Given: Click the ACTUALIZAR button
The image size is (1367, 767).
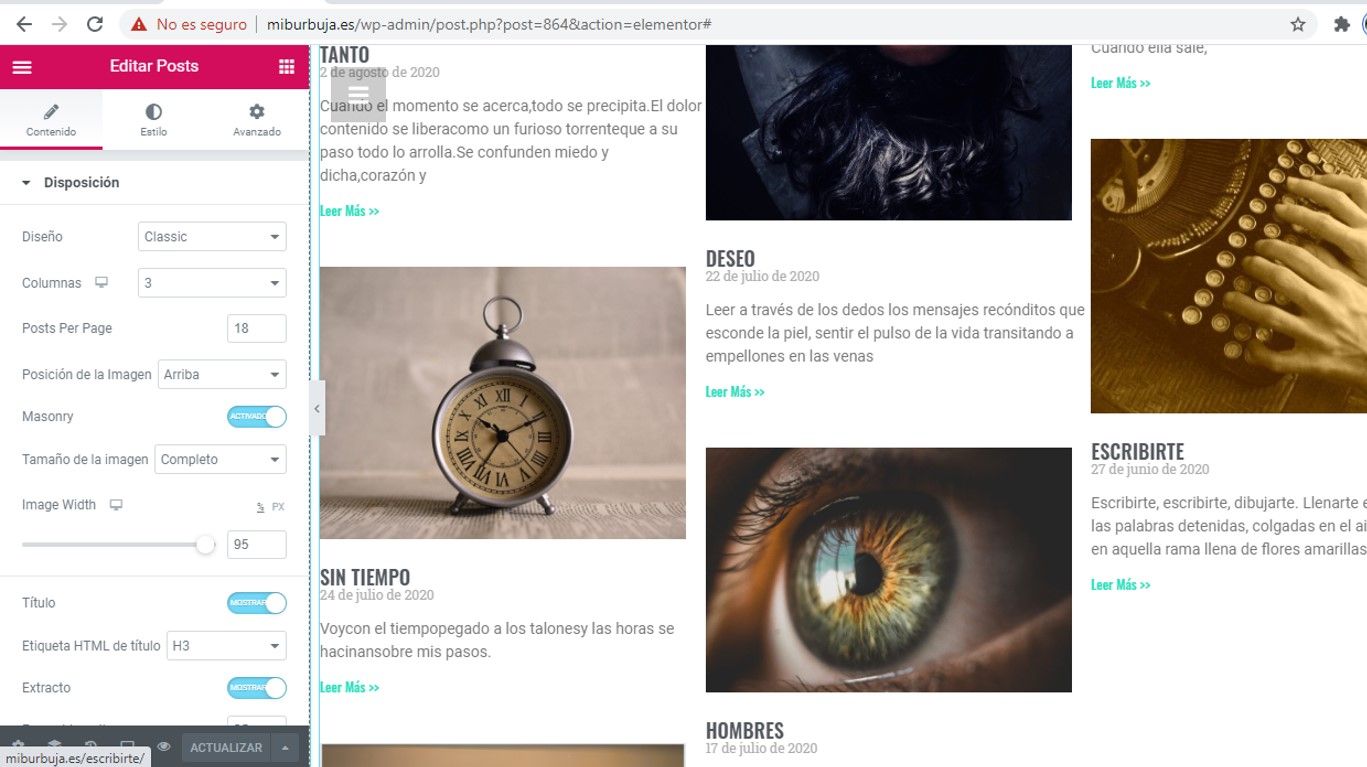Looking at the screenshot, I should (226, 747).
